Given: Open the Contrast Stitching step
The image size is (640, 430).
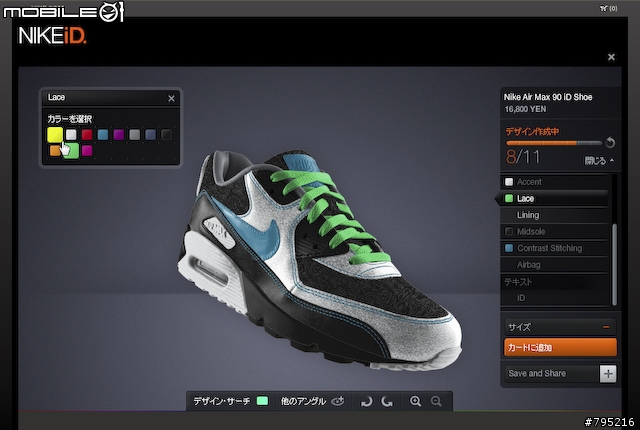Looking at the screenshot, I should (x=556, y=248).
